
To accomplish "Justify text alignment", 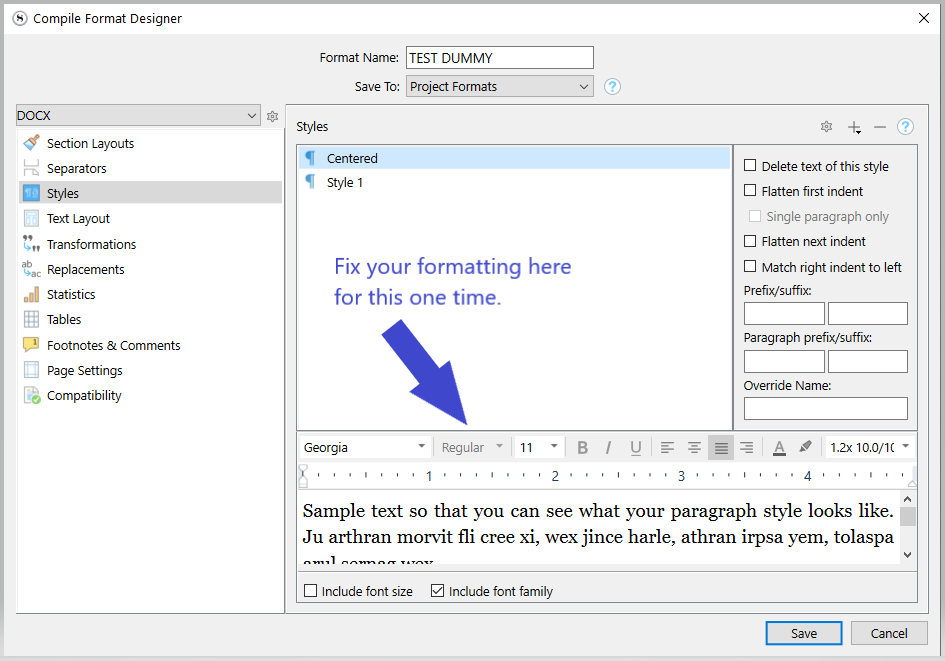I will (x=721, y=447).
